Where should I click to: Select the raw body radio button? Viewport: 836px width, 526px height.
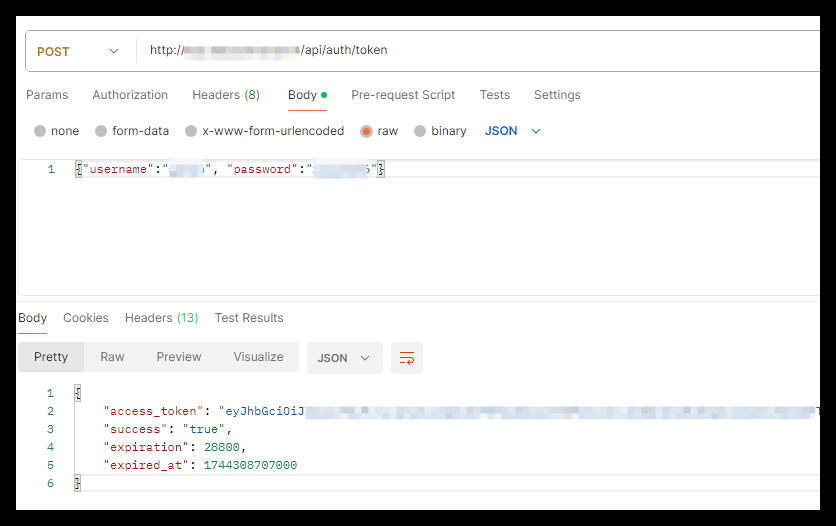tap(367, 131)
